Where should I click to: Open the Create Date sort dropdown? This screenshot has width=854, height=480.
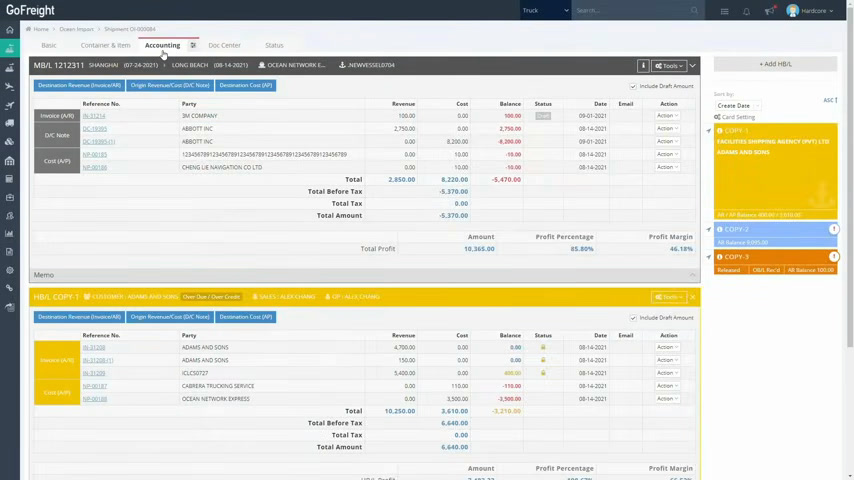point(737,106)
